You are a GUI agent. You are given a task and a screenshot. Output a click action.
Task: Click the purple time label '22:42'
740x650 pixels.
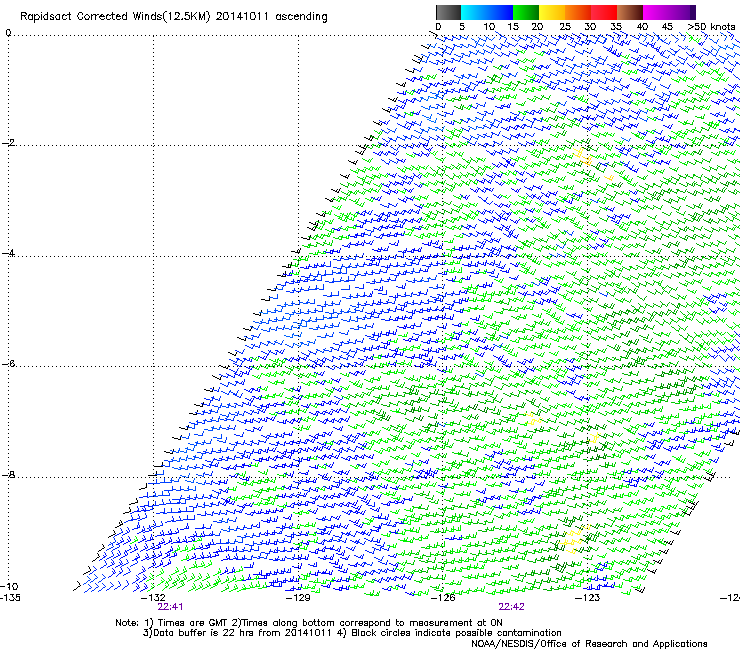click(x=512, y=607)
